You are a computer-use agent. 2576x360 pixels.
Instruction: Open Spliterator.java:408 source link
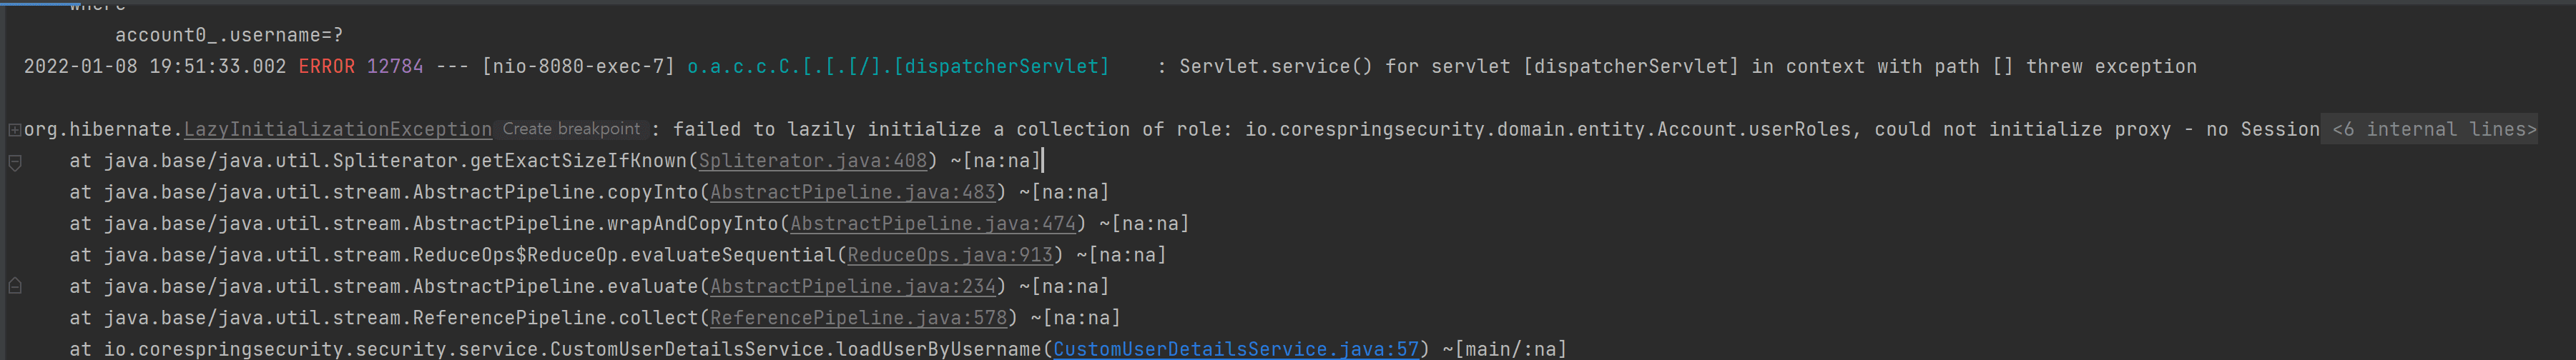812,161
